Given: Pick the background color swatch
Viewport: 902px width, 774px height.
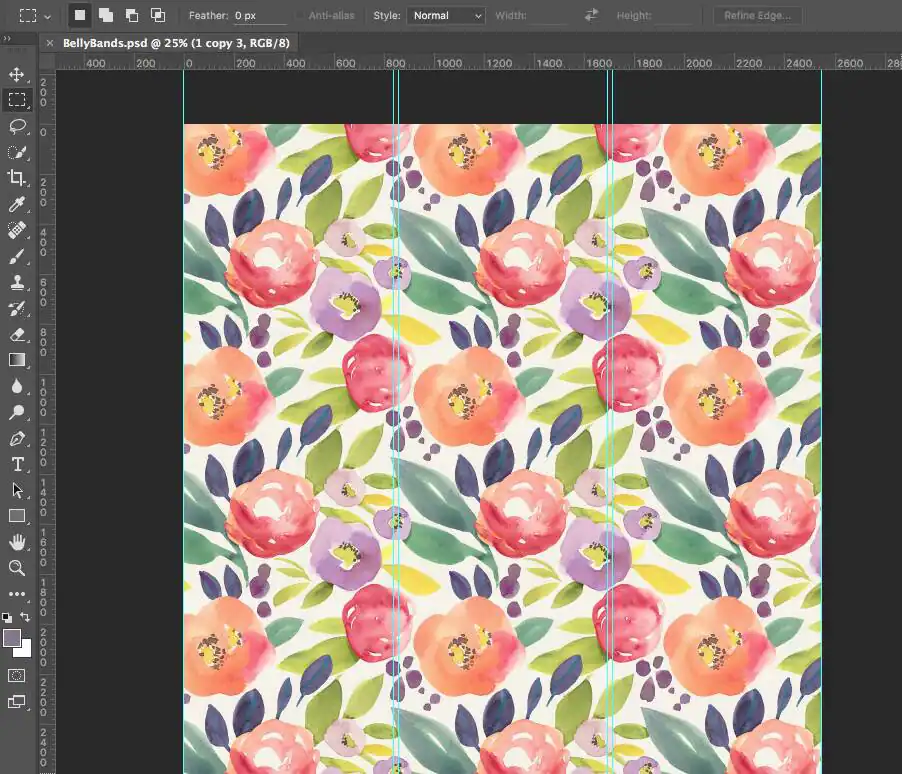Looking at the screenshot, I should coord(25,650).
